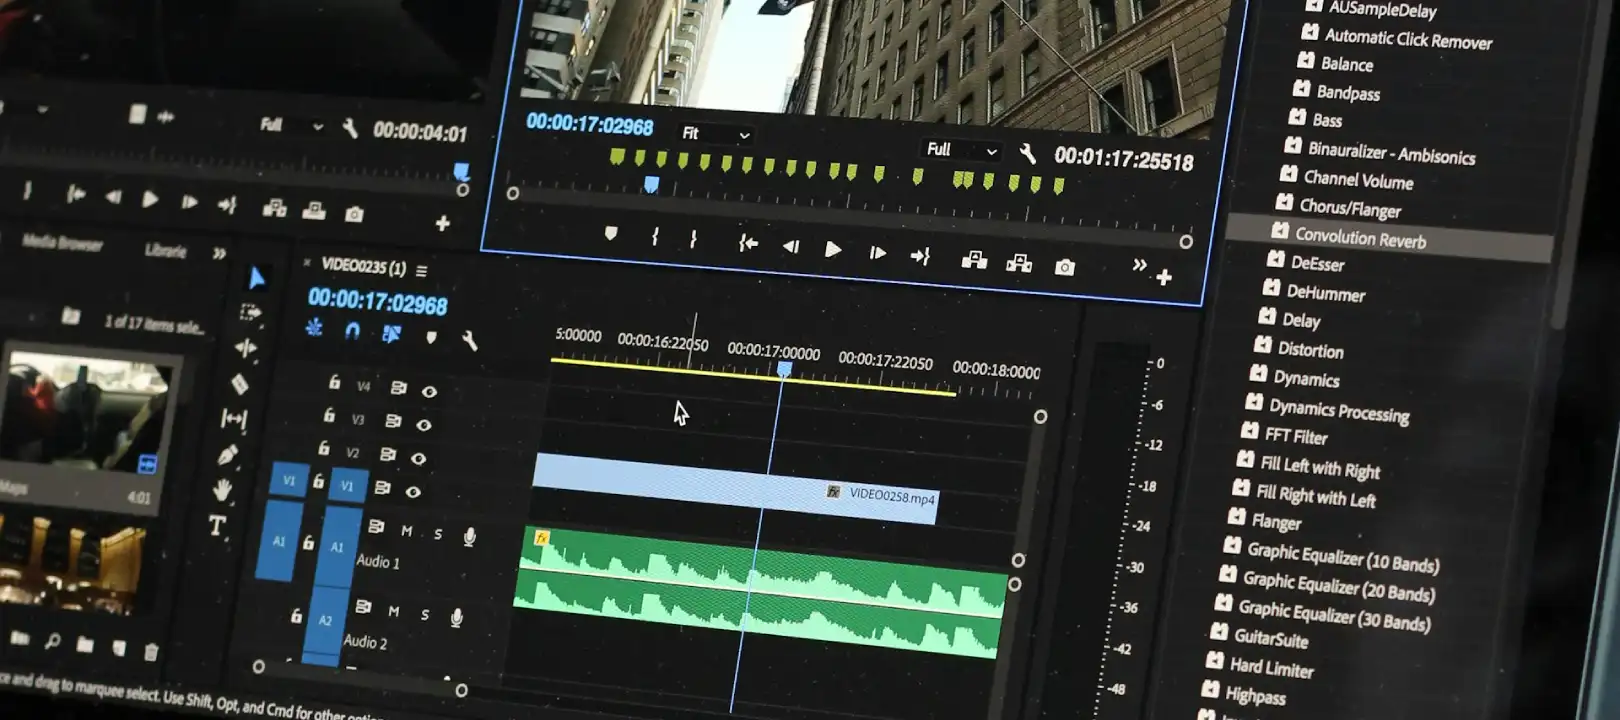This screenshot has width=1620, height=720.
Task: Click timeline timecode 00:00:17:02968 field
Action: pyautogui.click(x=377, y=300)
